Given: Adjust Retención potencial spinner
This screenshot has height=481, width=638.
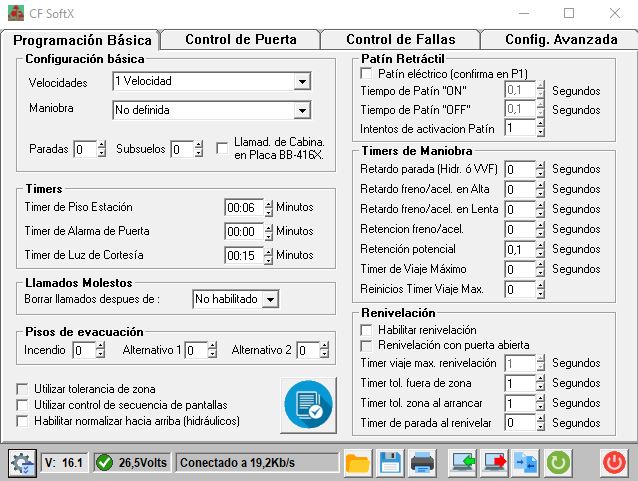Looking at the screenshot, I should tap(540, 249).
